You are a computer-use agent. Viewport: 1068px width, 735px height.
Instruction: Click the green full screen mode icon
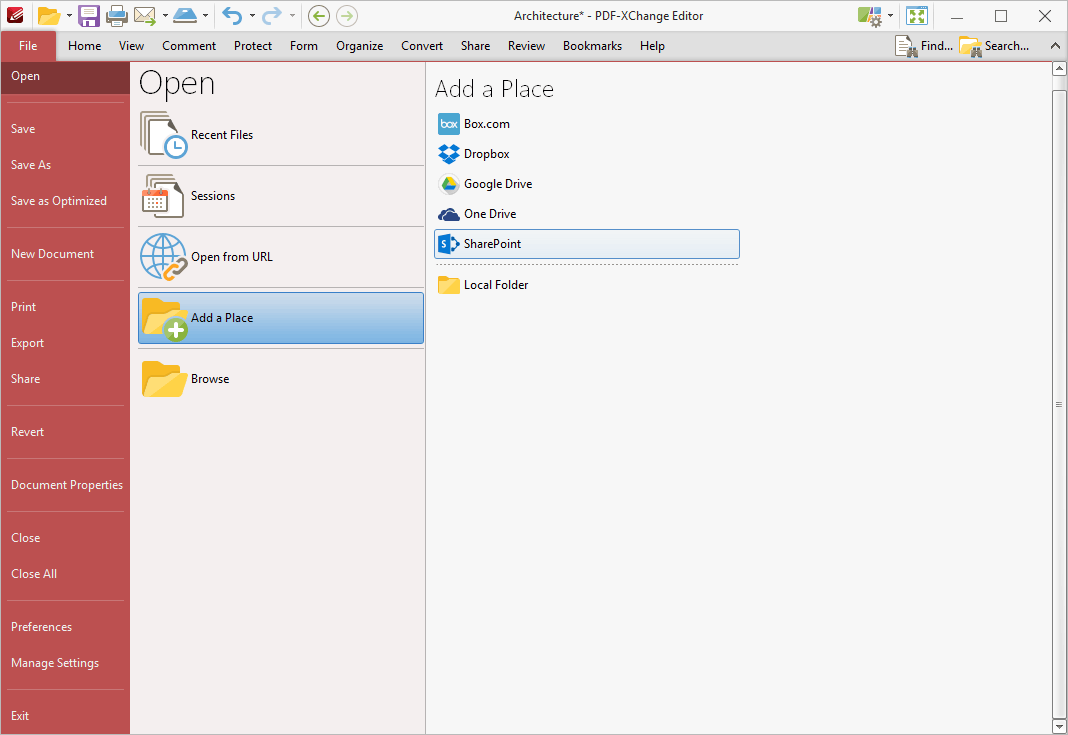[917, 16]
